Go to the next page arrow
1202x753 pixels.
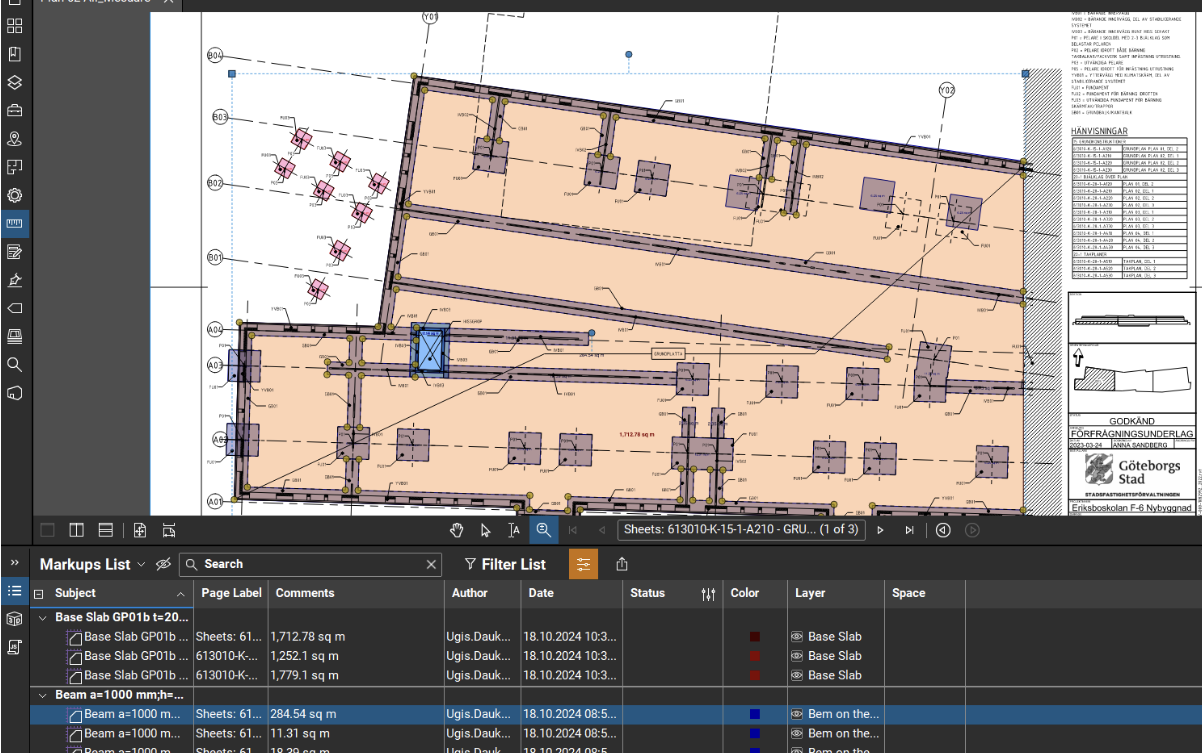point(881,530)
